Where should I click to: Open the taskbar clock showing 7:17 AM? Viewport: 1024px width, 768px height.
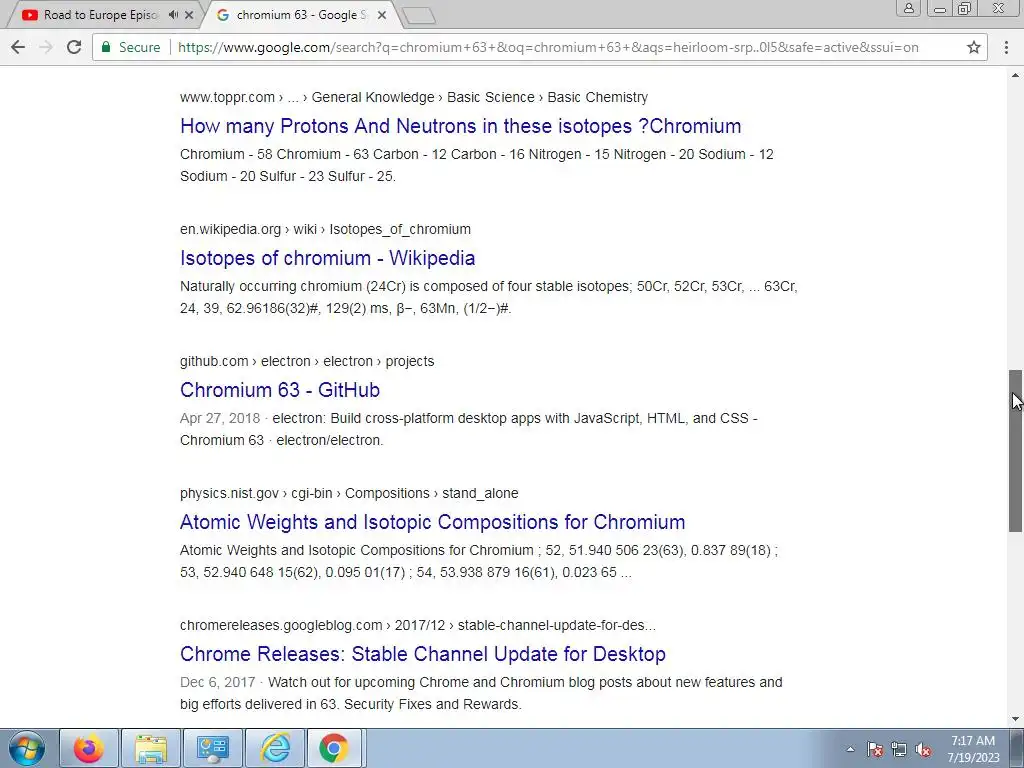click(973, 749)
